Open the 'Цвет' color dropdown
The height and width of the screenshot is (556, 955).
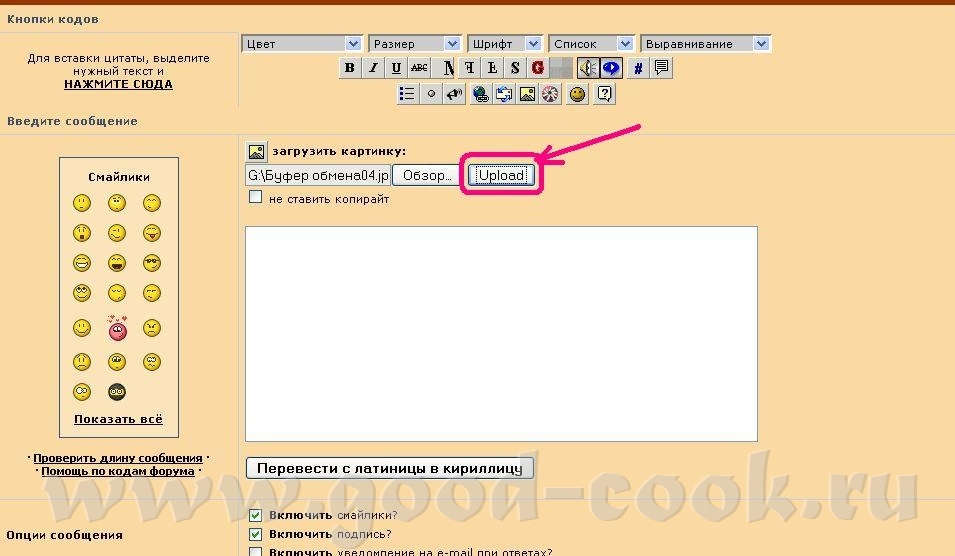[302, 44]
